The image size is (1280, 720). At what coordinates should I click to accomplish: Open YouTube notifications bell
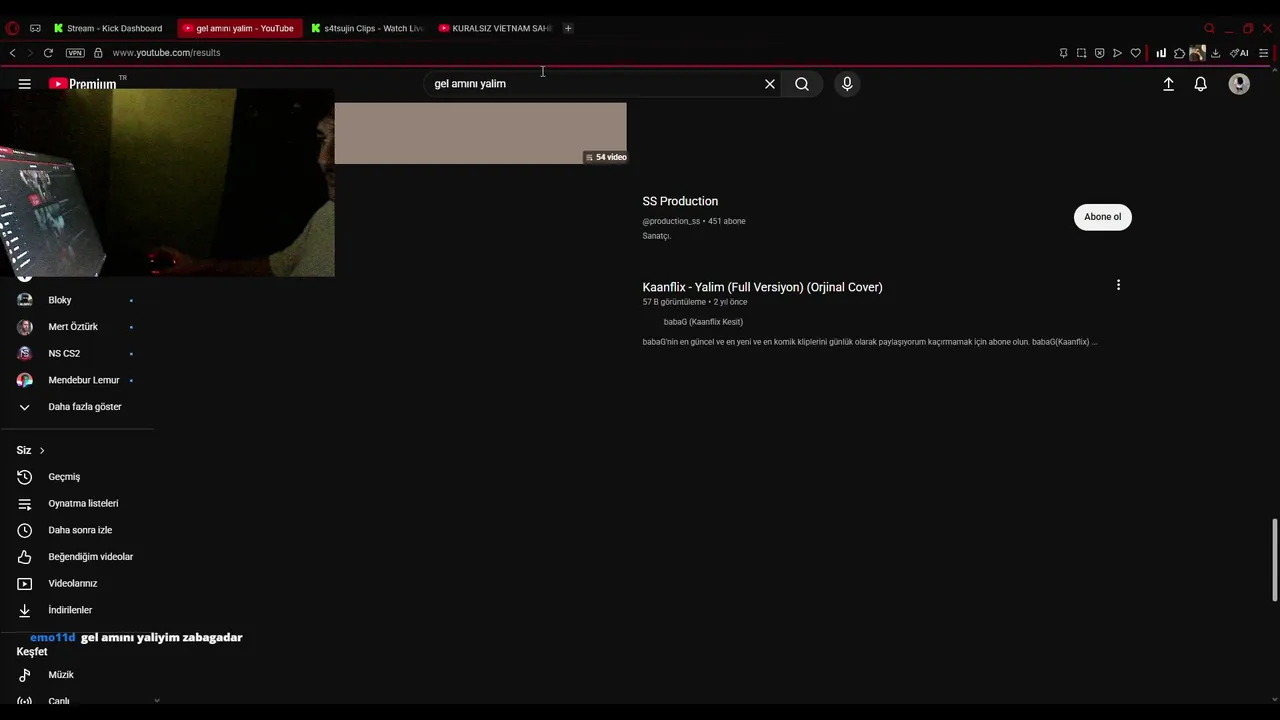pos(1201,84)
